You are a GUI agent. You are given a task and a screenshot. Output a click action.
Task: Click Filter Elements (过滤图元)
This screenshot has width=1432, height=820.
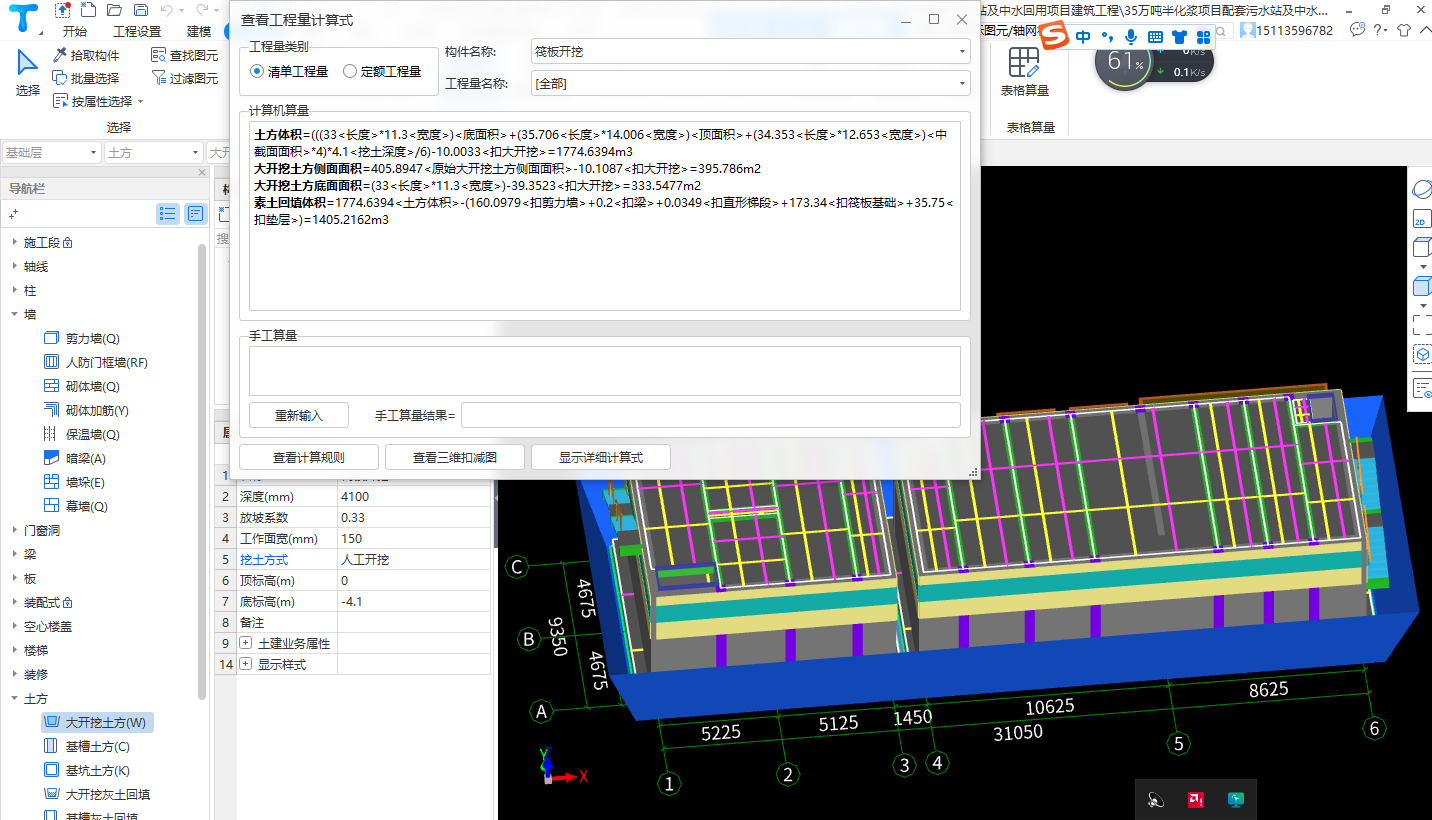pos(185,78)
